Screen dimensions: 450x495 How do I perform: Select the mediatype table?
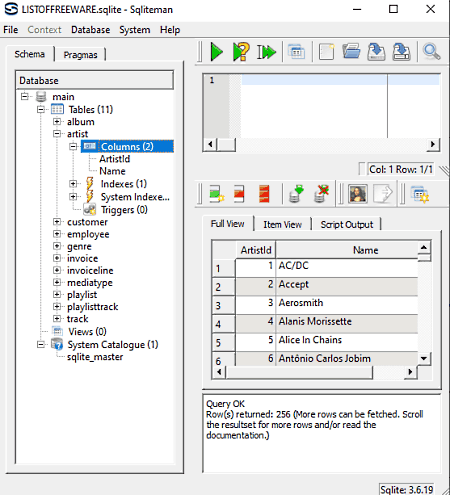(90, 283)
